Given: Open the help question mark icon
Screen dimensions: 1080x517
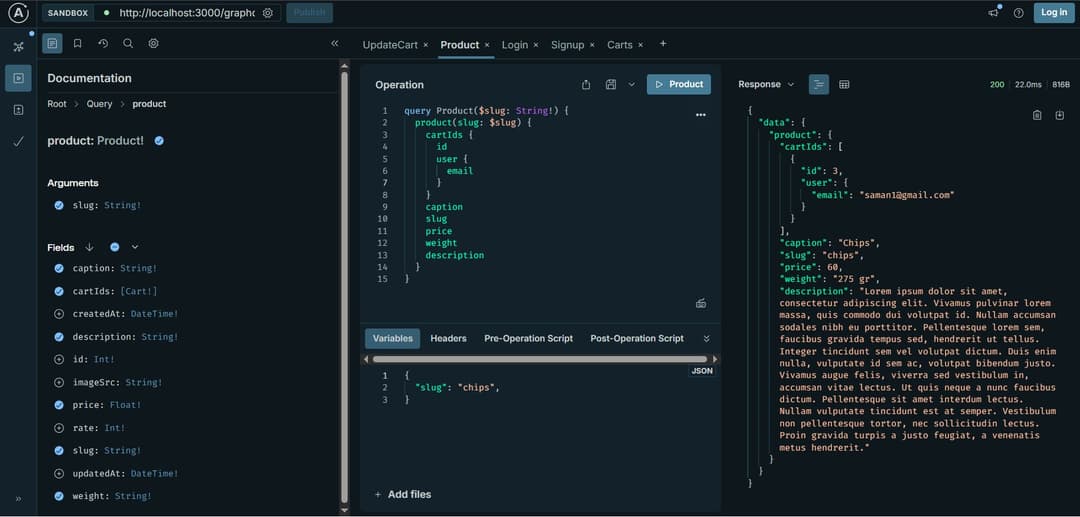Looking at the screenshot, I should pyautogui.click(x=1018, y=12).
